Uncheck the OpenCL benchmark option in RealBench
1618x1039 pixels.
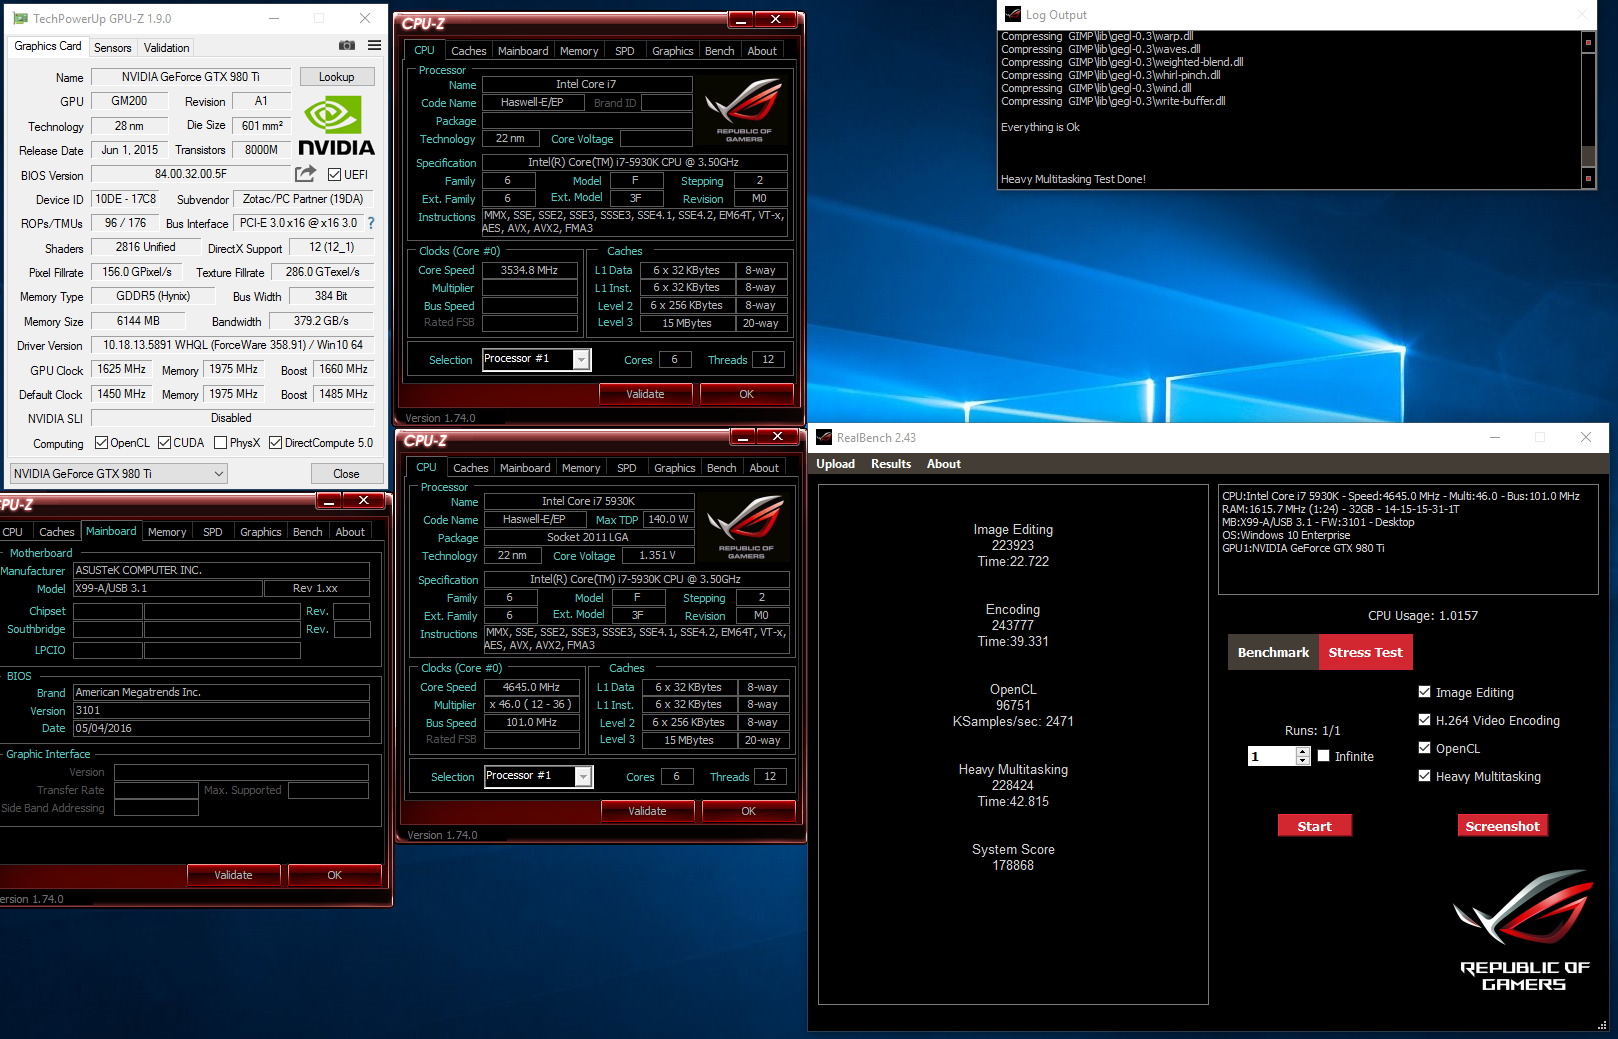pyautogui.click(x=1424, y=748)
